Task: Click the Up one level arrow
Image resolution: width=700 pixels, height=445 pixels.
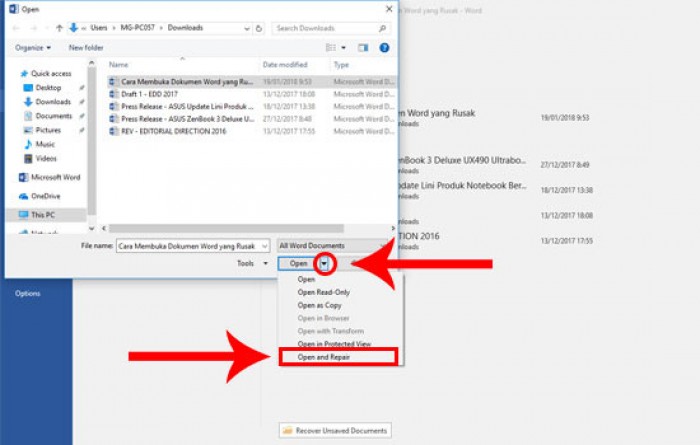Action: click(59, 28)
